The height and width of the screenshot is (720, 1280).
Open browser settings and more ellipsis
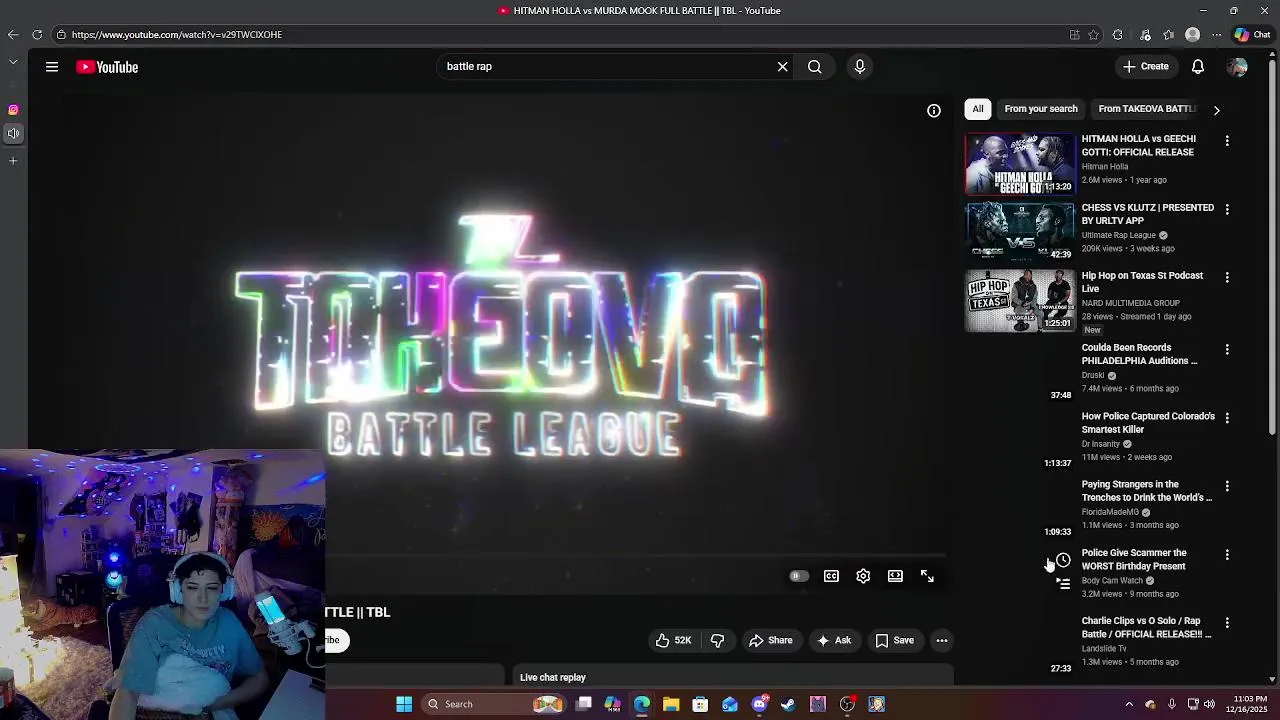point(1217,35)
